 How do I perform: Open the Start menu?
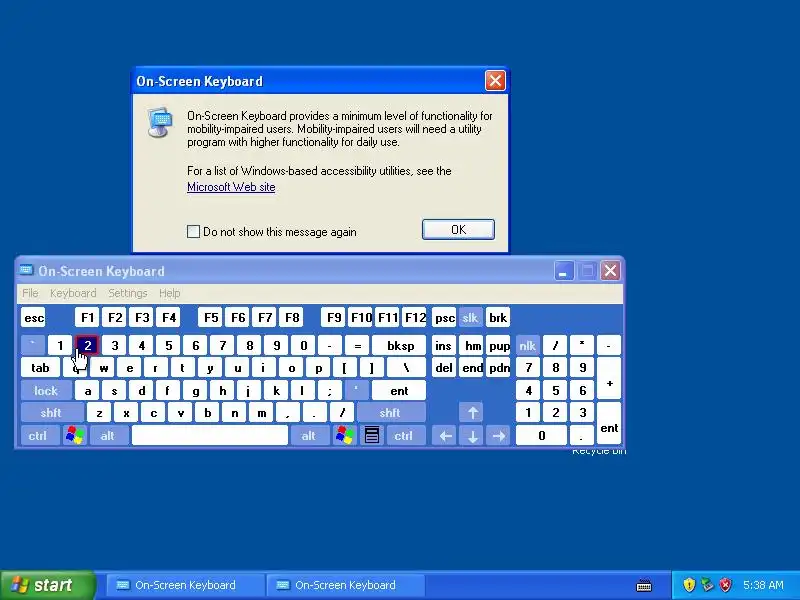pyautogui.click(x=47, y=585)
